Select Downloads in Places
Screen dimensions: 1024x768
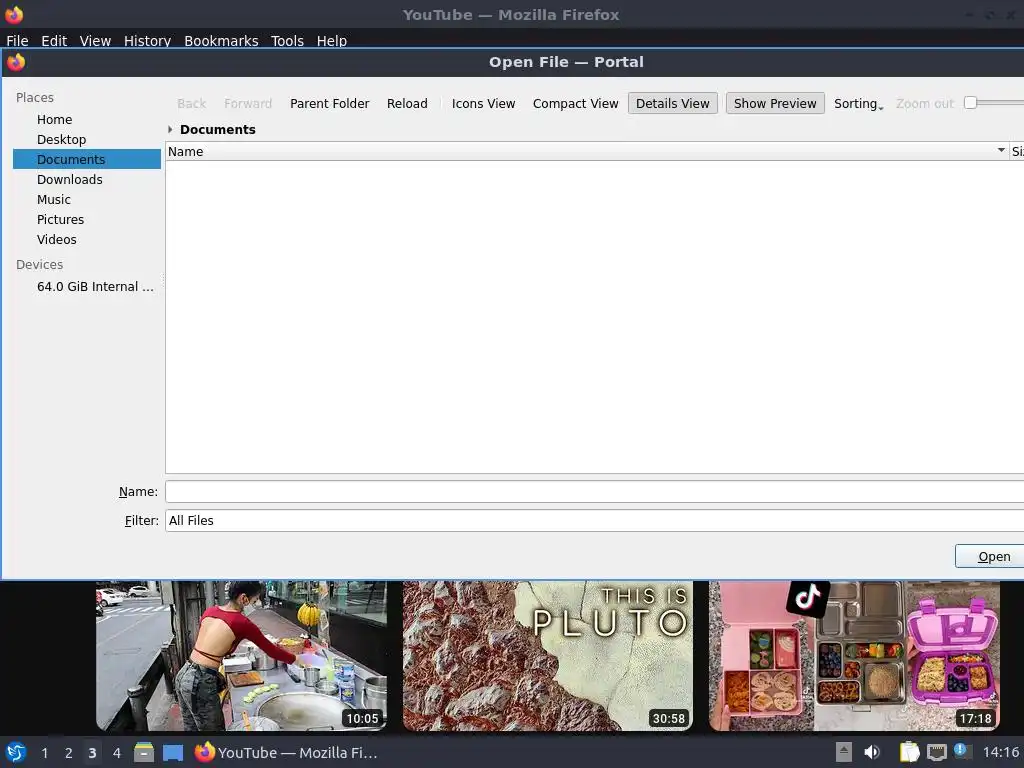point(87,179)
